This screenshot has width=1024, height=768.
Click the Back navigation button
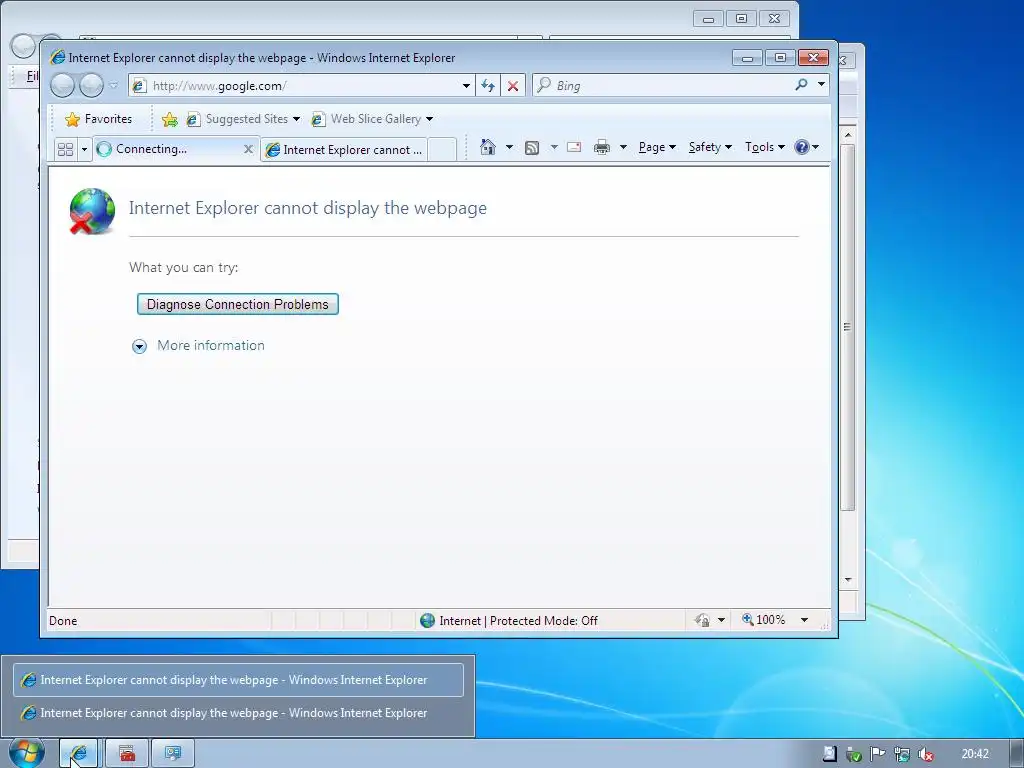[x=63, y=85]
